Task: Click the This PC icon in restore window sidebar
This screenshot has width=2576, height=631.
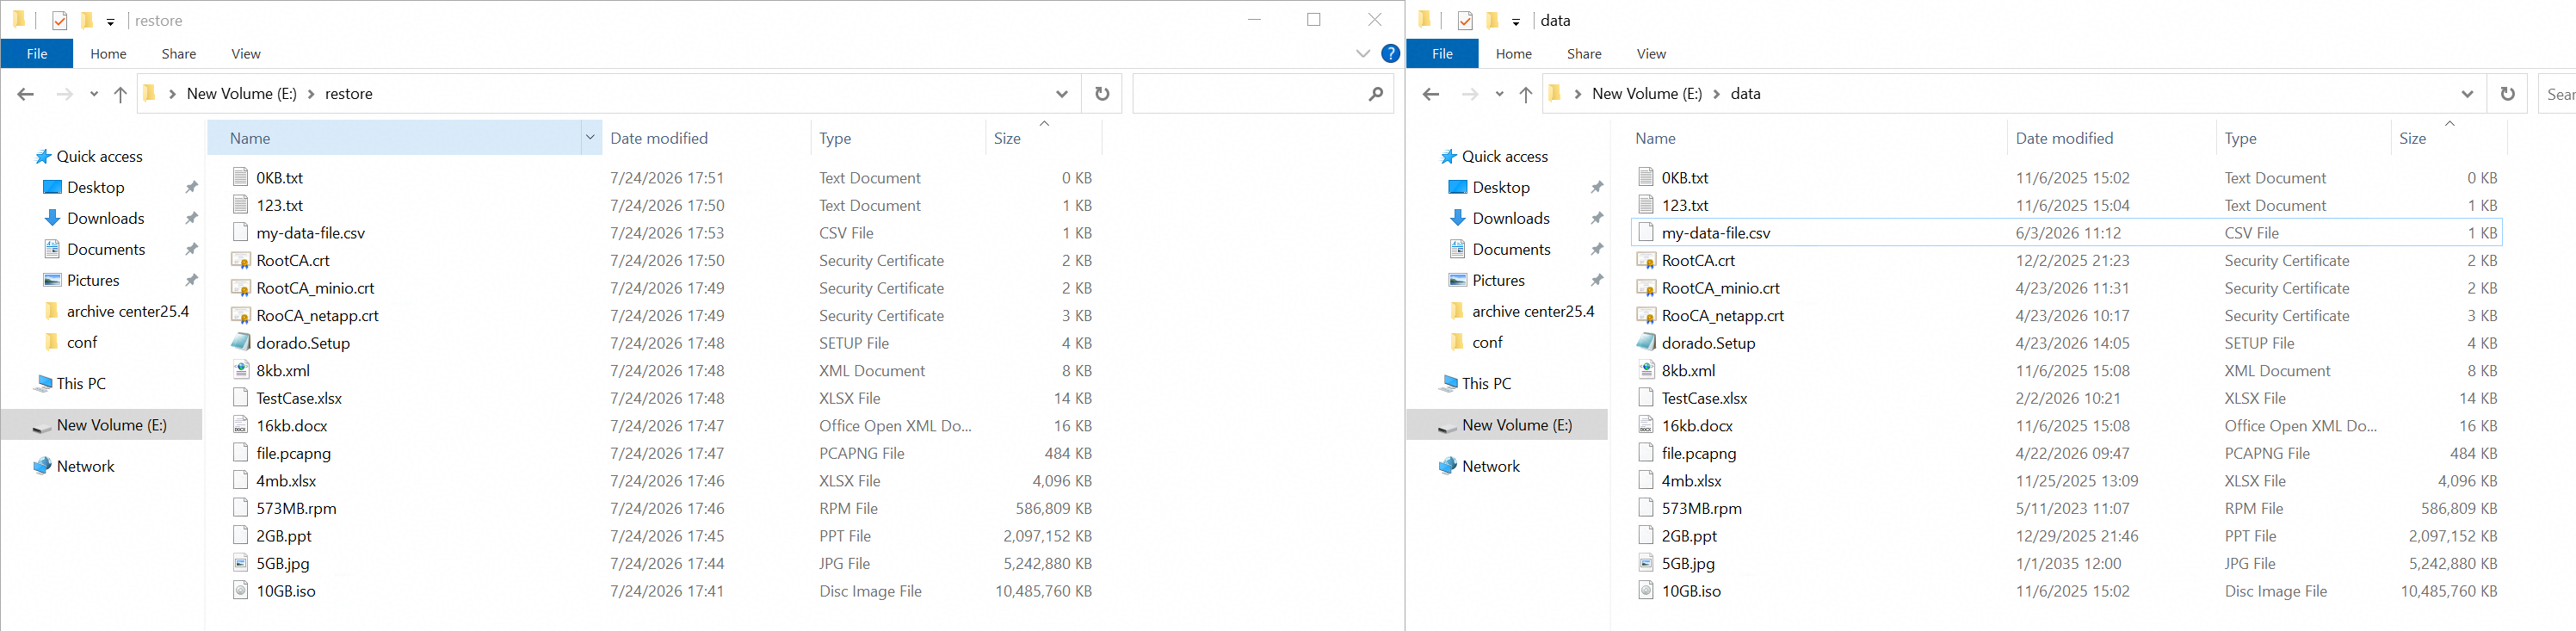Action: click(x=43, y=384)
